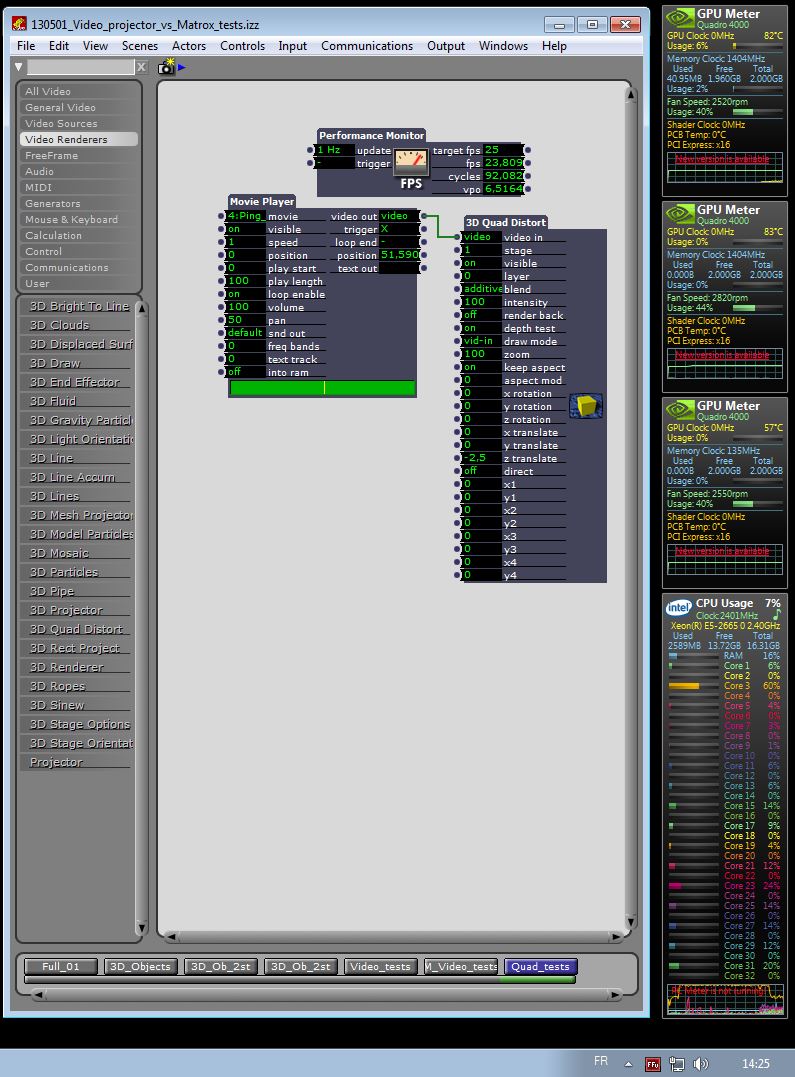Select the Mouse & Keyboard category
This screenshot has height=1077, width=795.
[78, 219]
